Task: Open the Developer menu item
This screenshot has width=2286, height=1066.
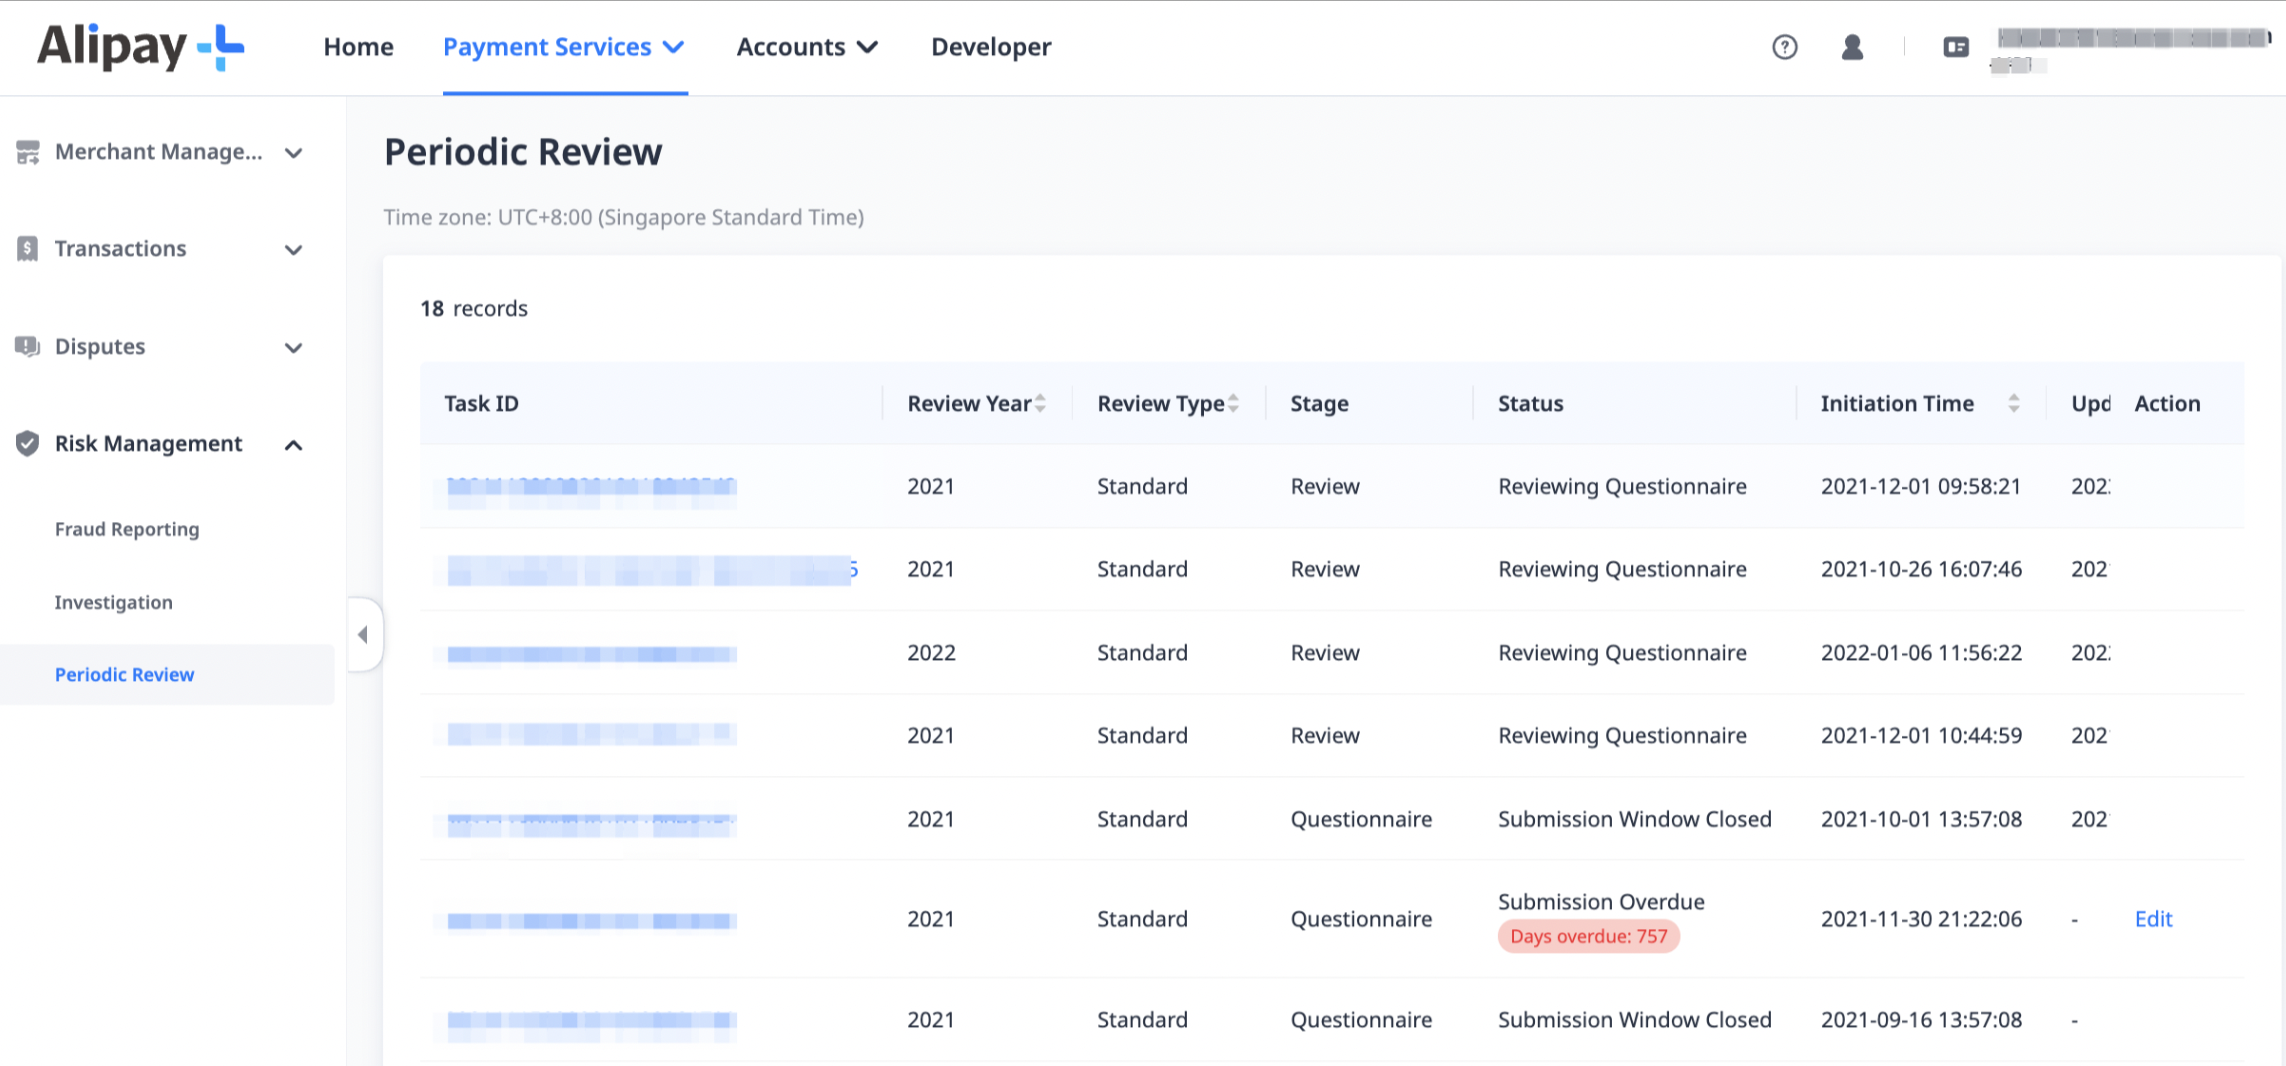Action: click(991, 47)
